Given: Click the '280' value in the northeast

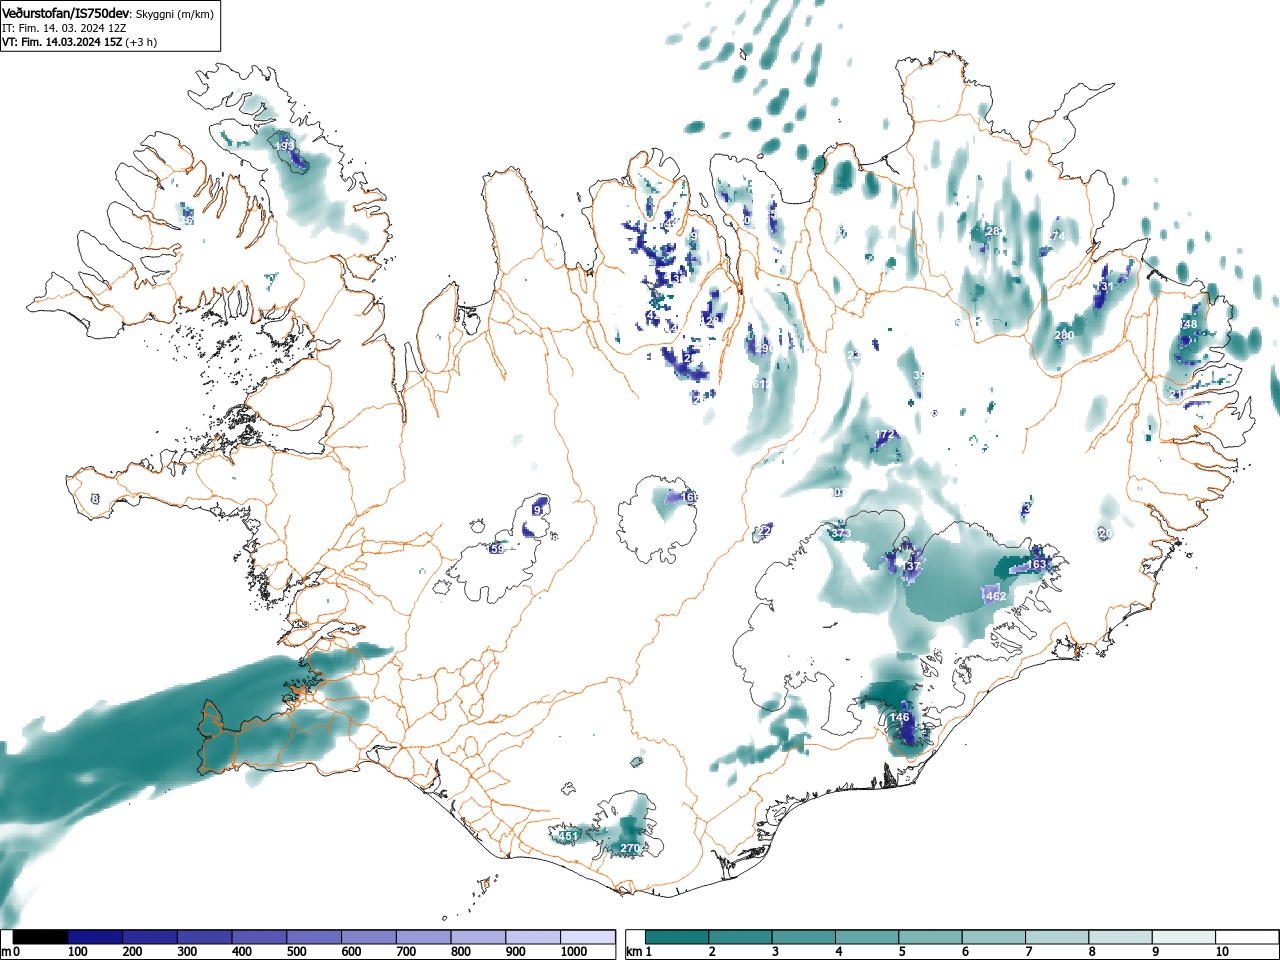Looking at the screenshot, I should (x=1064, y=335).
